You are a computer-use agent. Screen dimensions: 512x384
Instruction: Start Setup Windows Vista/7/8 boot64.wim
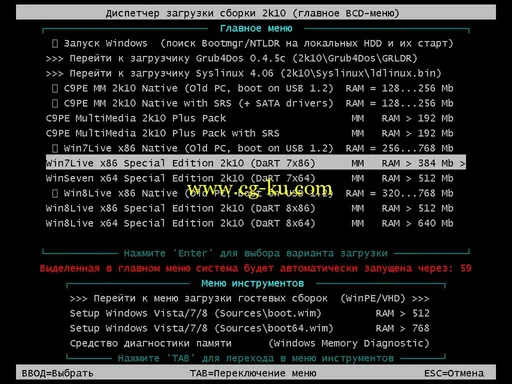pos(249,328)
